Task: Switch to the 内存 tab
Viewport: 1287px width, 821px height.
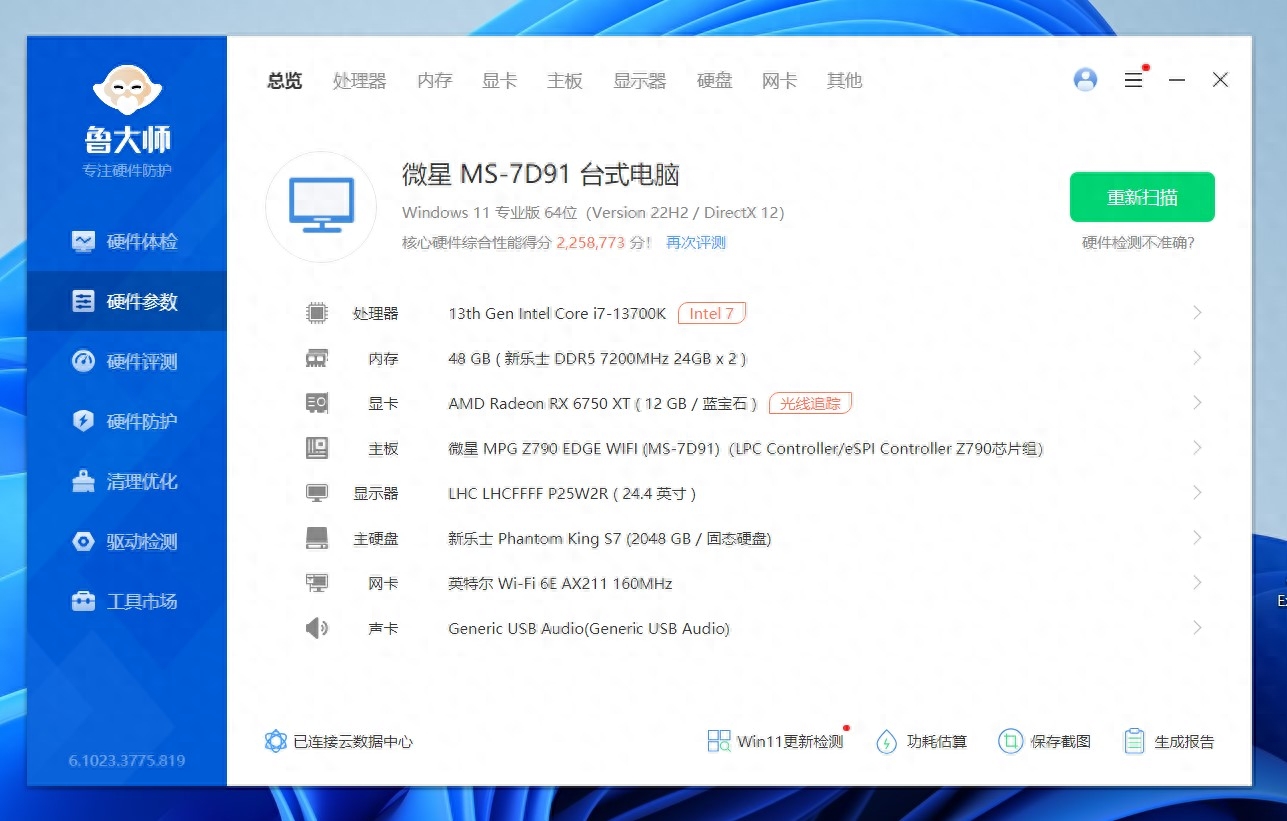Action: pyautogui.click(x=435, y=81)
